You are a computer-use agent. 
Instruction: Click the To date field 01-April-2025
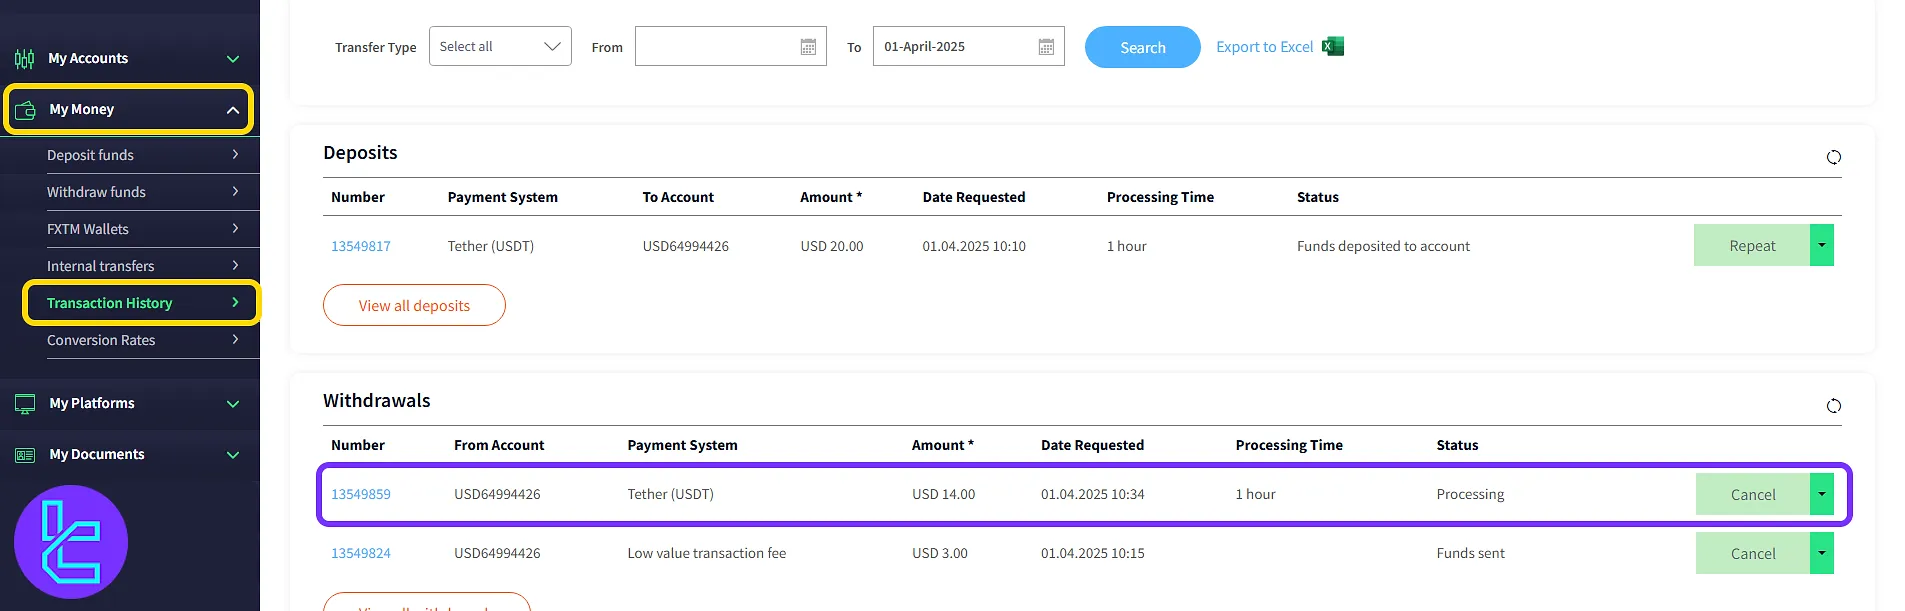click(x=968, y=46)
